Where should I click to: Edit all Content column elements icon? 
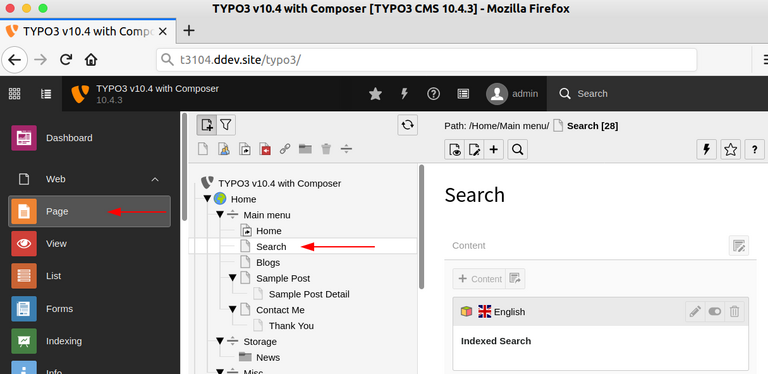click(x=739, y=246)
